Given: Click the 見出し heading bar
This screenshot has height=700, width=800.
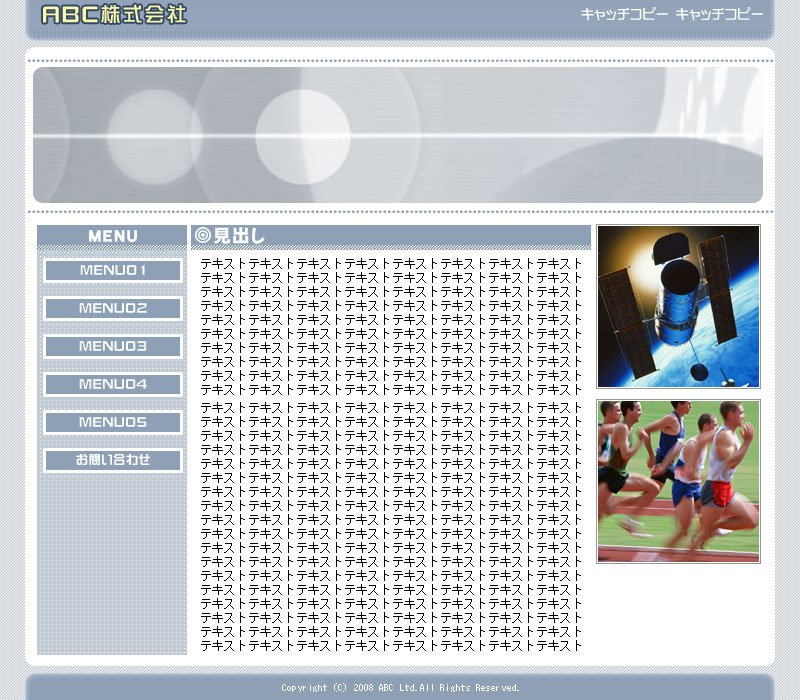Looking at the screenshot, I should pyautogui.click(x=391, y=236).
